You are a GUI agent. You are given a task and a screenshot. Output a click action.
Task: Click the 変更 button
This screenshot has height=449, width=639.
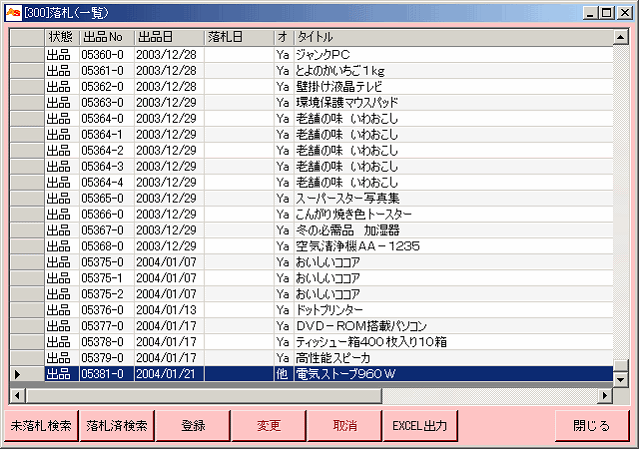coord(269,426)
